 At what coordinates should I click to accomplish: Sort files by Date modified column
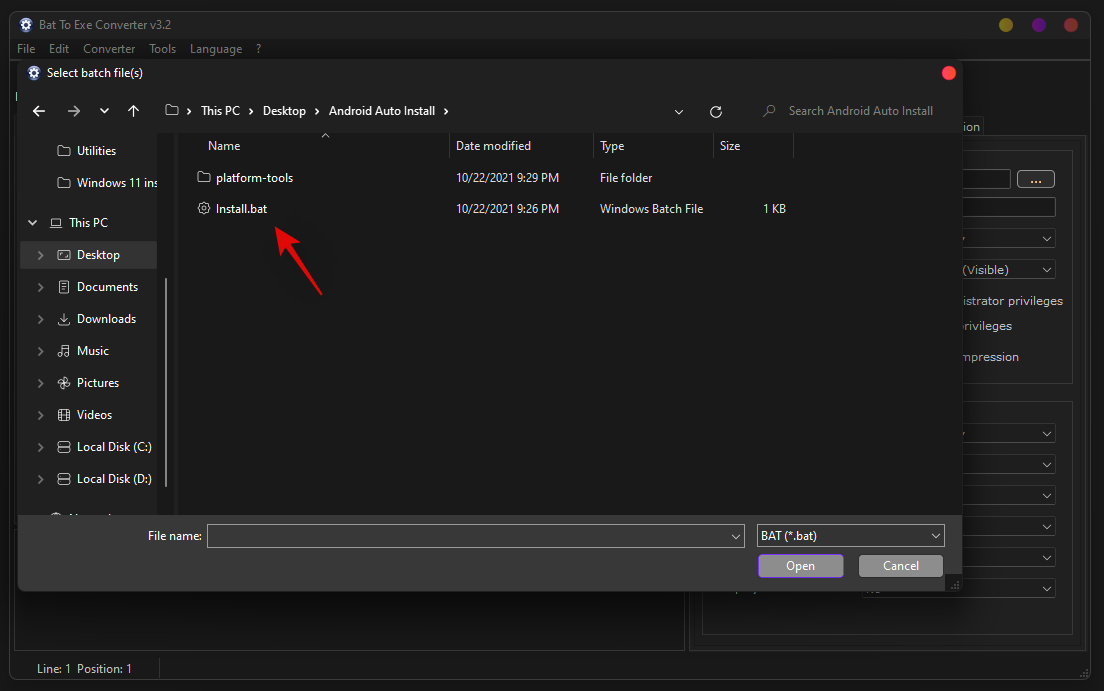tap(493, 146)
